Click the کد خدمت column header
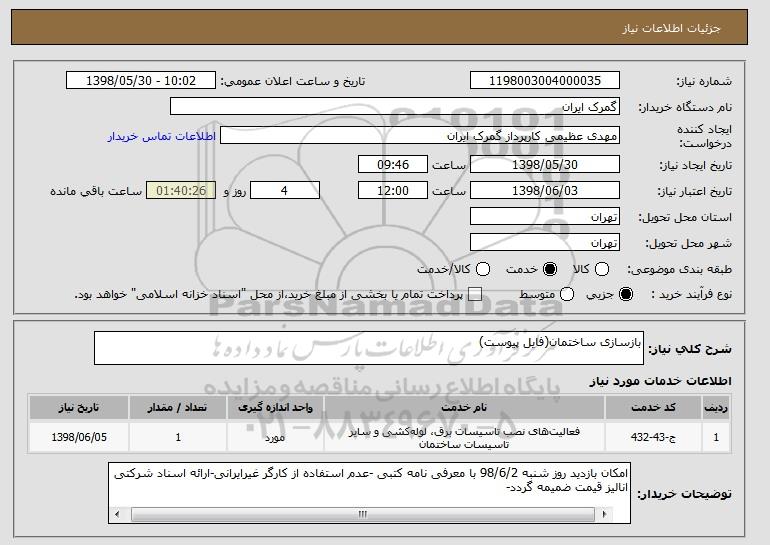Screen dimensions: 770x545 [653, 408]
